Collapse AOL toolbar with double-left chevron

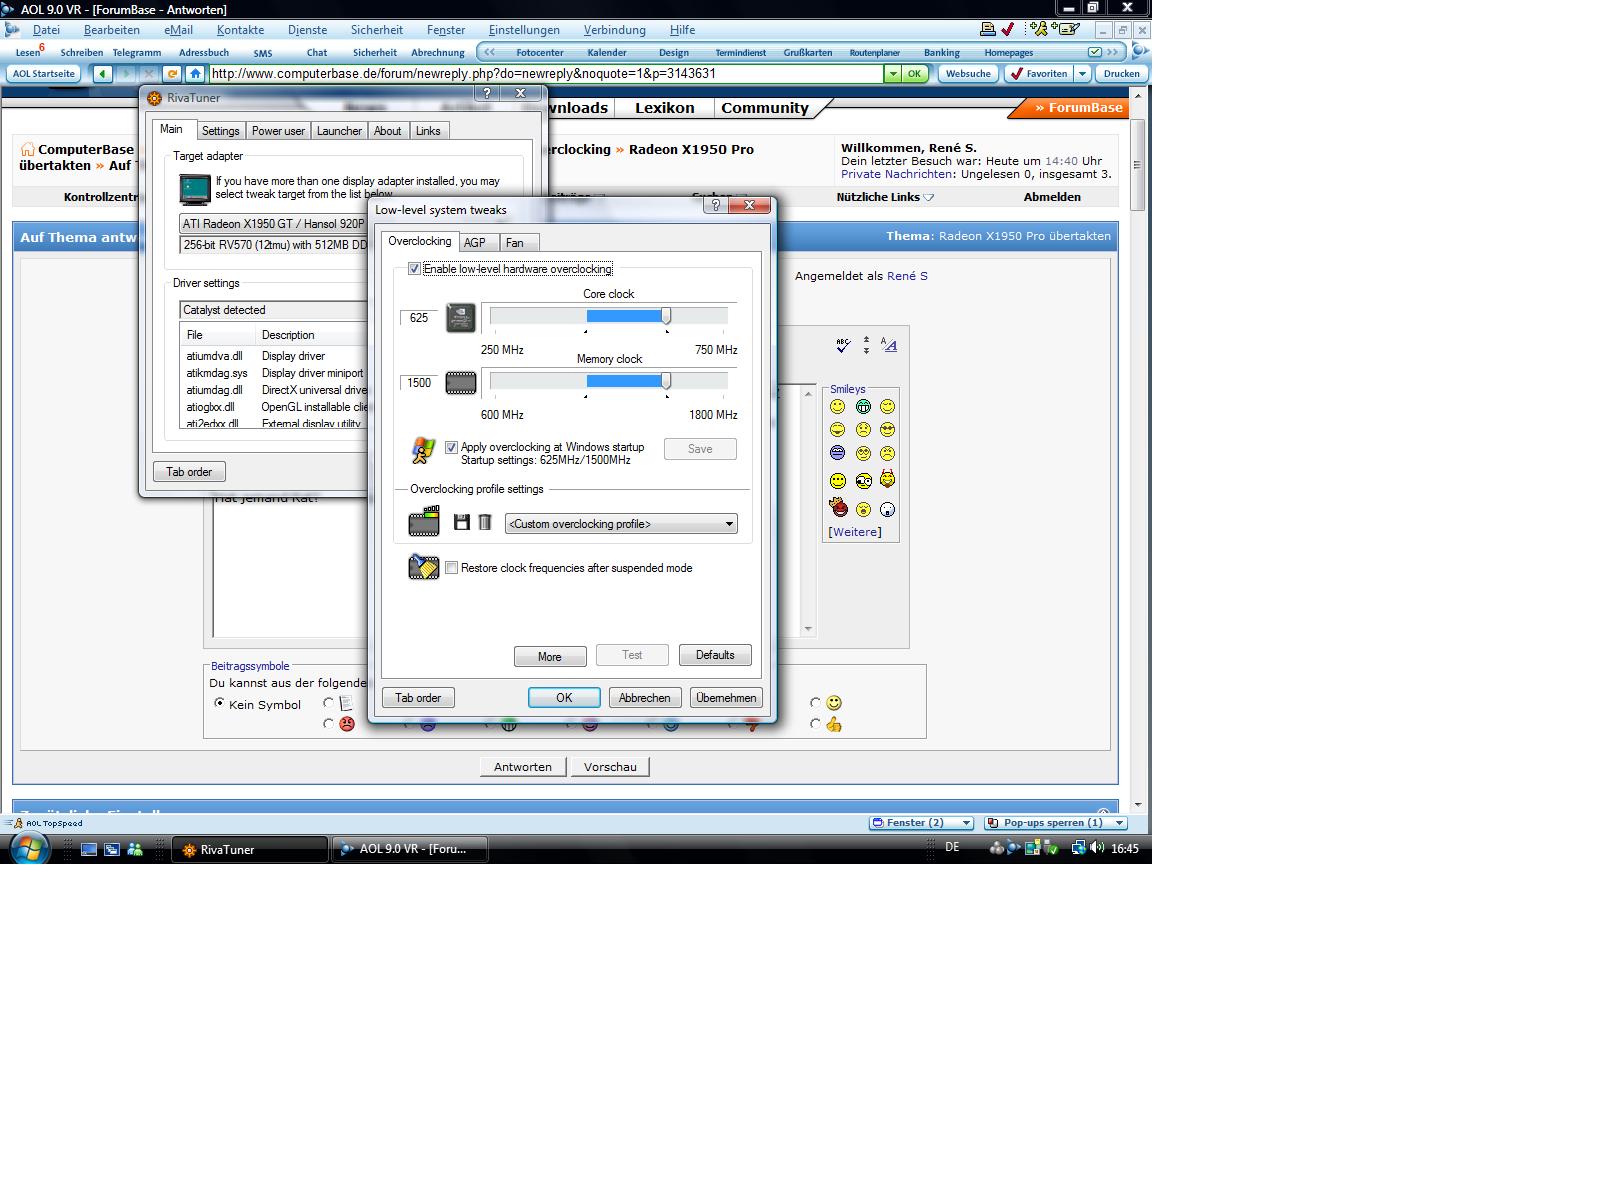pyautogui.click(x=489, y=52)
